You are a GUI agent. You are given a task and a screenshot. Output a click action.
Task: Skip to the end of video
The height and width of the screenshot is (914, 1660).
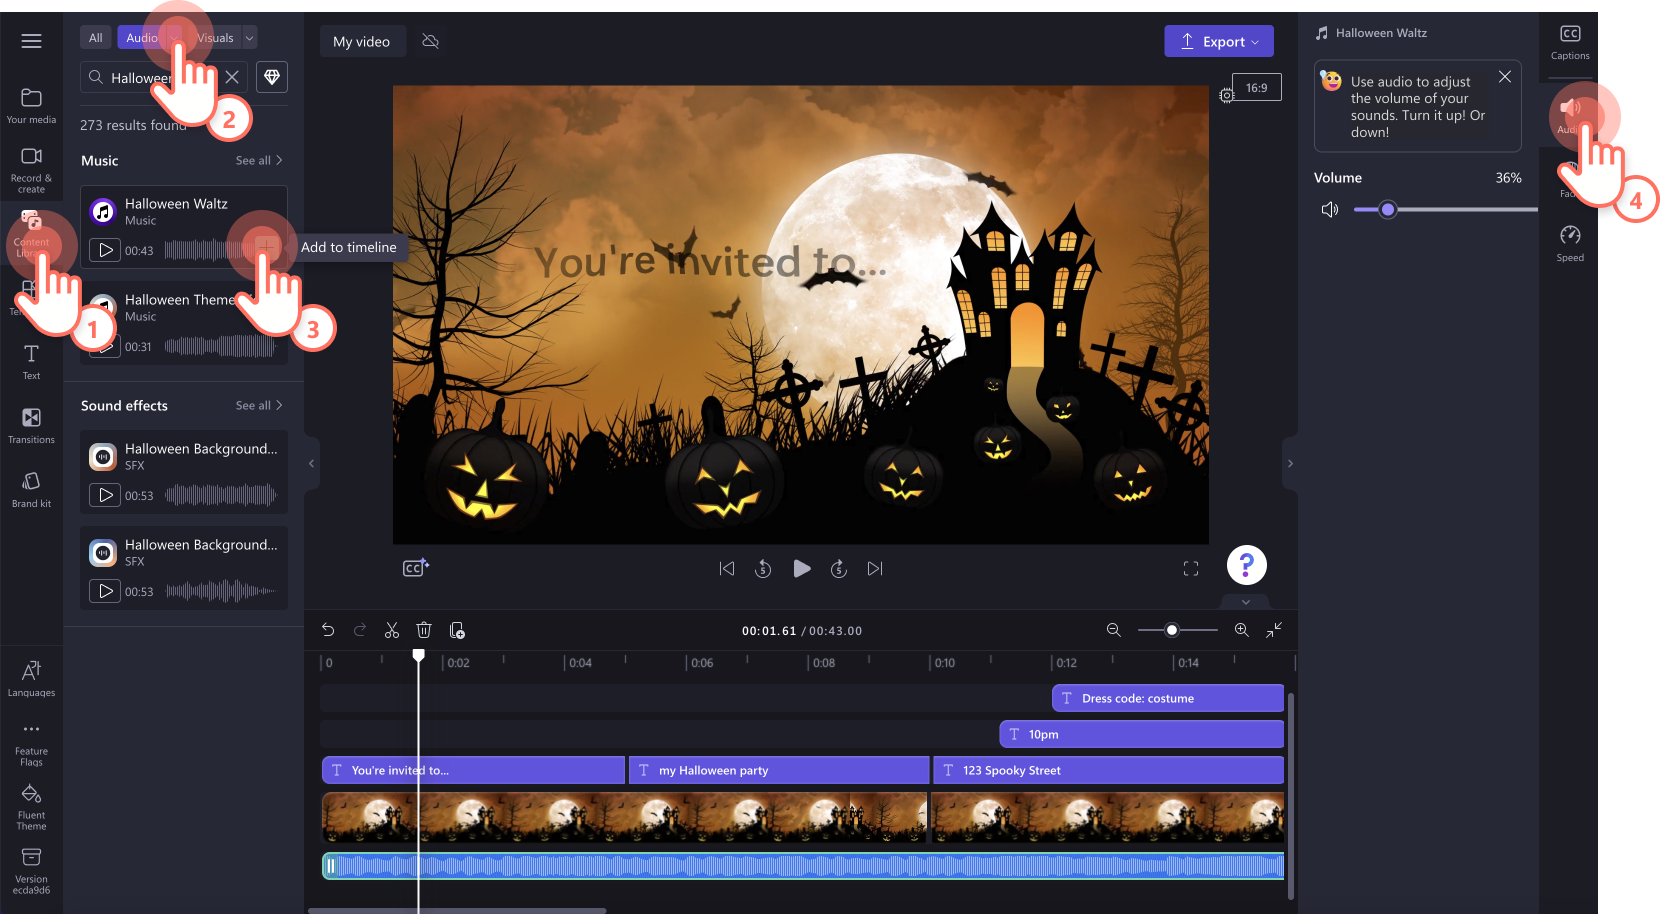point(875,568)
